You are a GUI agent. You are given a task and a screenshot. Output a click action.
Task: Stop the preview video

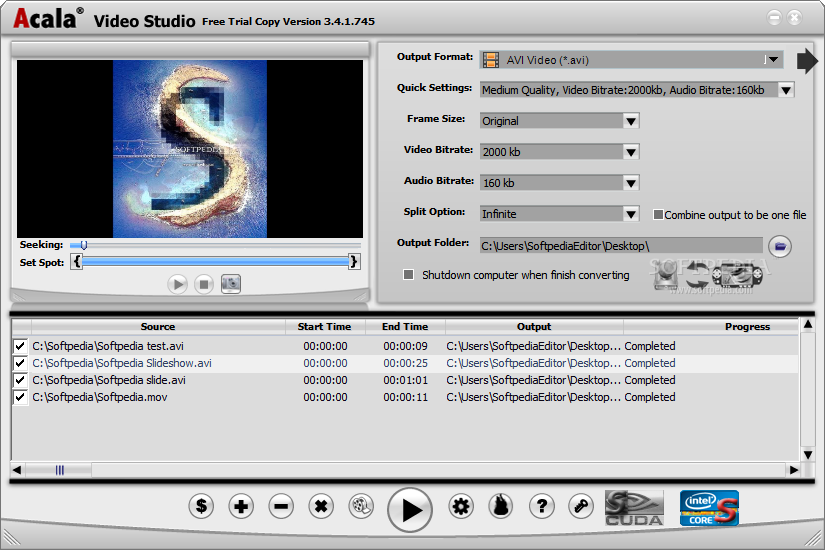coord(204,285)
